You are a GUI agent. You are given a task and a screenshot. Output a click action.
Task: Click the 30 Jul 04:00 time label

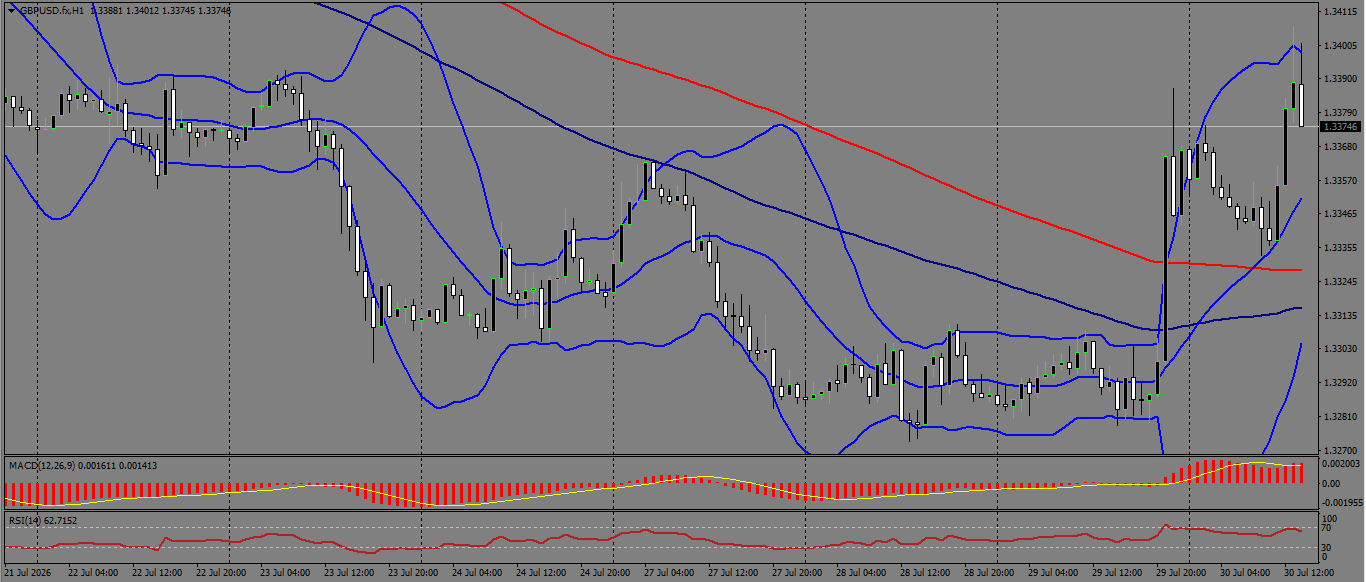coord(1246,574)
